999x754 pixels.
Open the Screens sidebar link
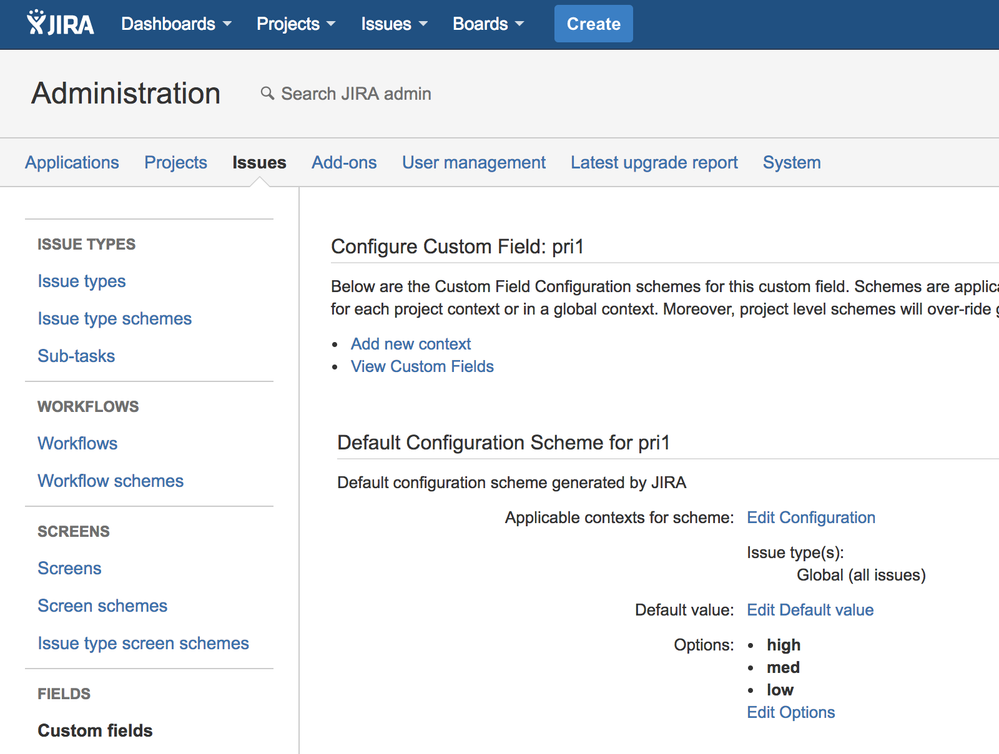[69, 569]
